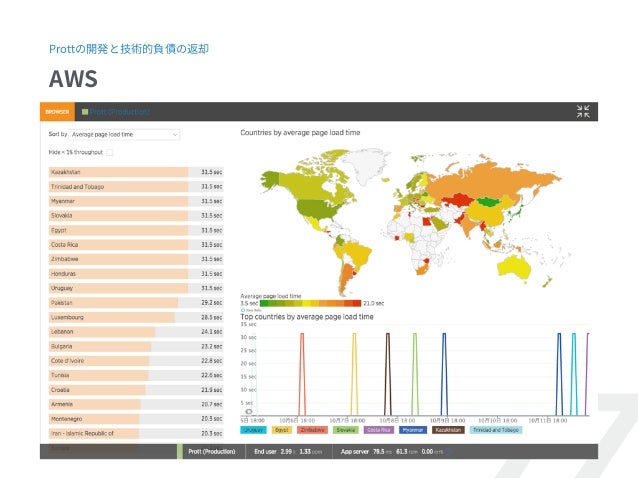The image size is (638, 479).
Task: Toggle Trinidad and Tobago legend swatch
Action: tap(496, 430)
